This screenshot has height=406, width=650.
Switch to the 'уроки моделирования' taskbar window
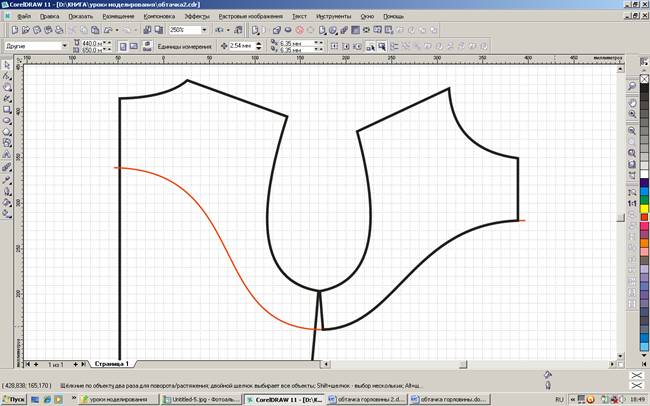(119, 399)
